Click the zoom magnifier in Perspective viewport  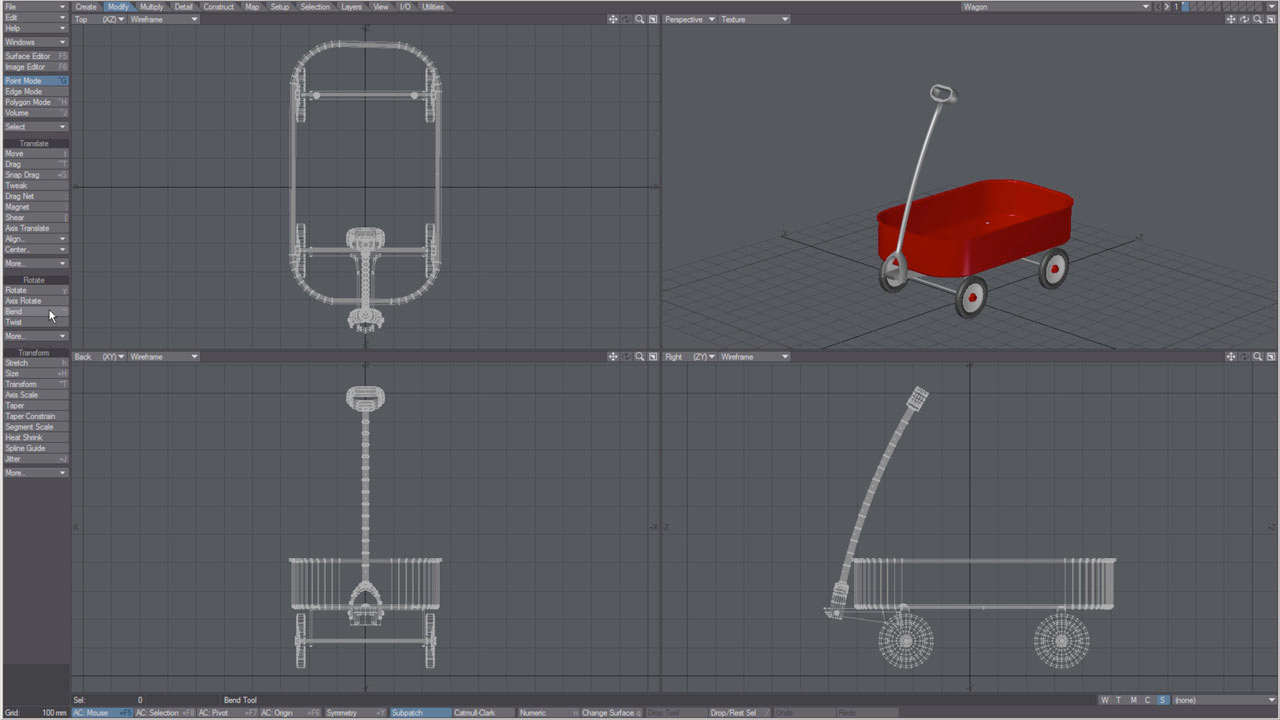point(1257,20)
